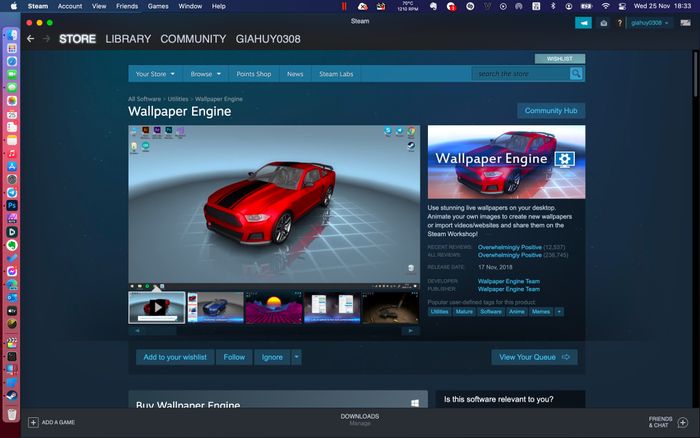Open the Apple menu
The image size is (700, 438).
(x=13, y=6)
